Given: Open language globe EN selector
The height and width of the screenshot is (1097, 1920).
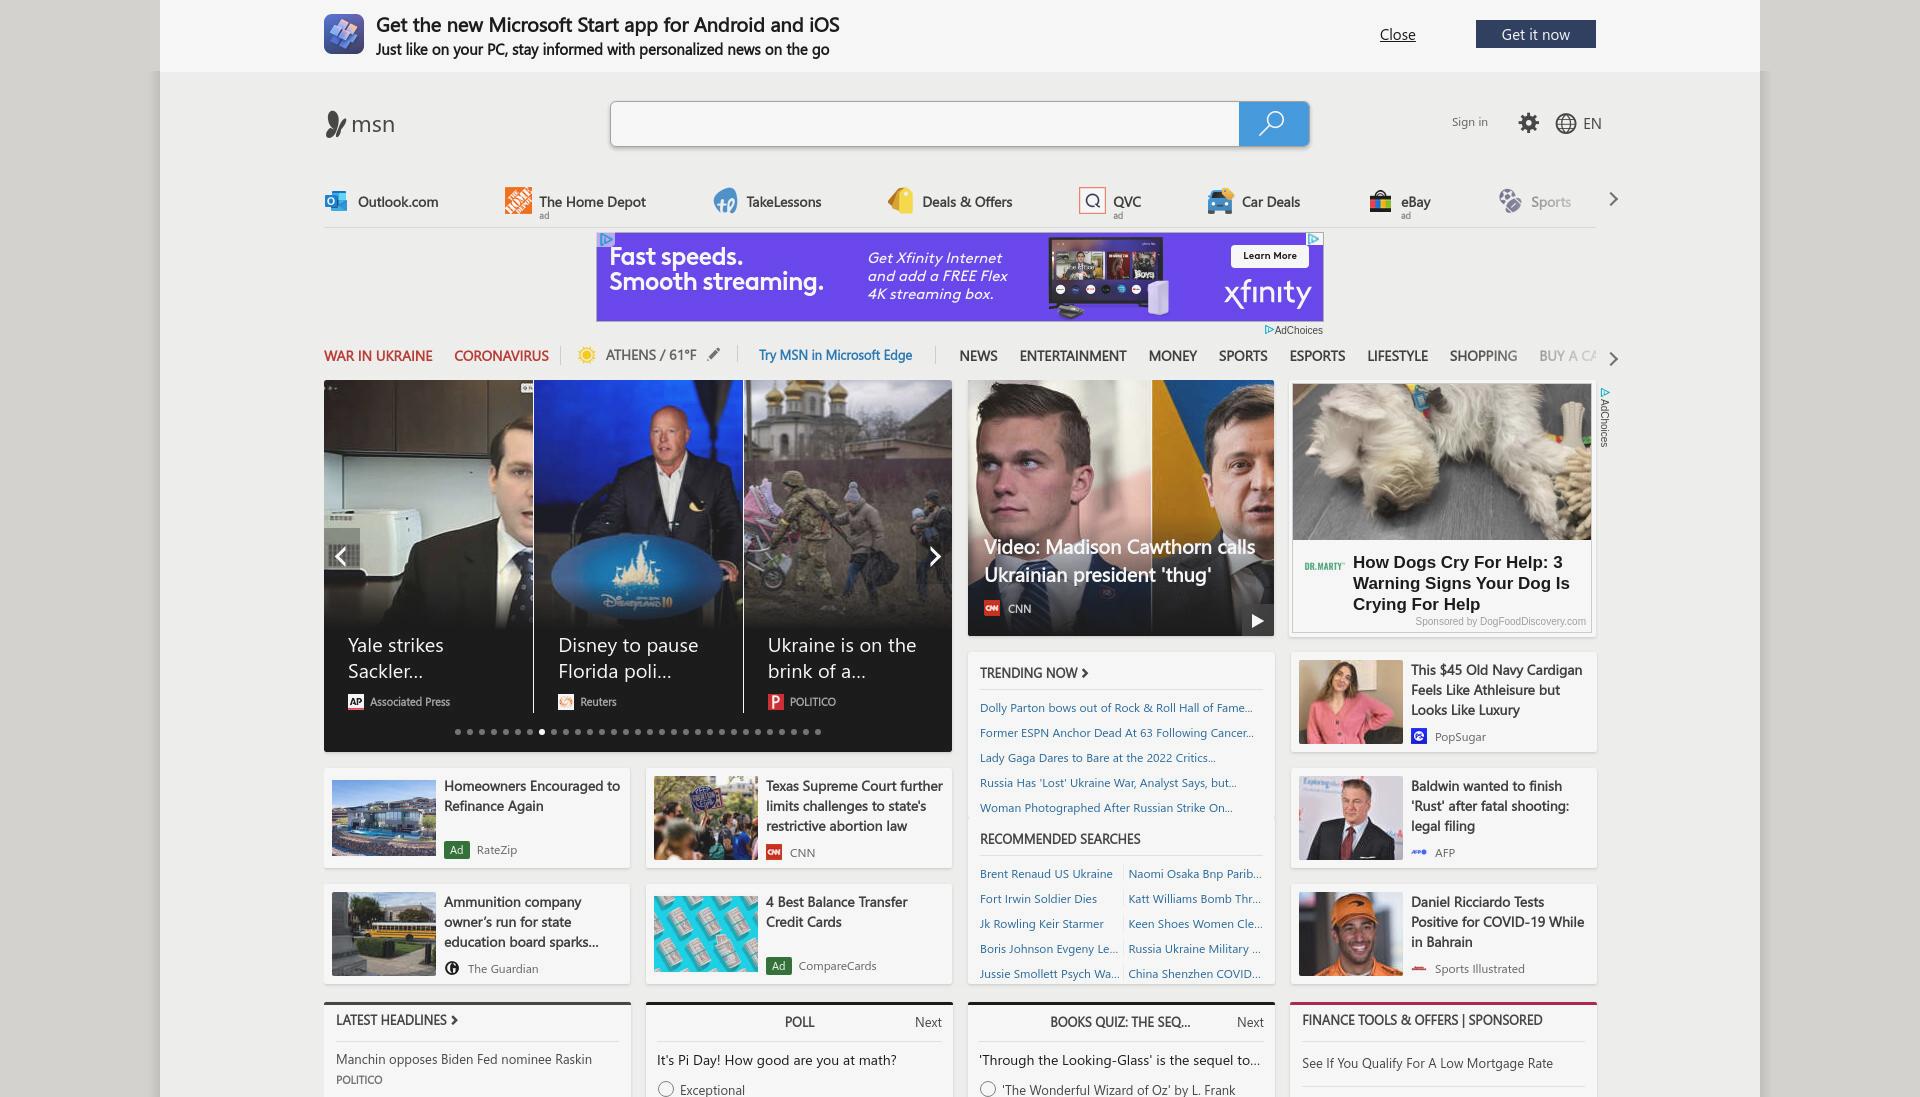Looking at the screenshot, I should 1578,123.
